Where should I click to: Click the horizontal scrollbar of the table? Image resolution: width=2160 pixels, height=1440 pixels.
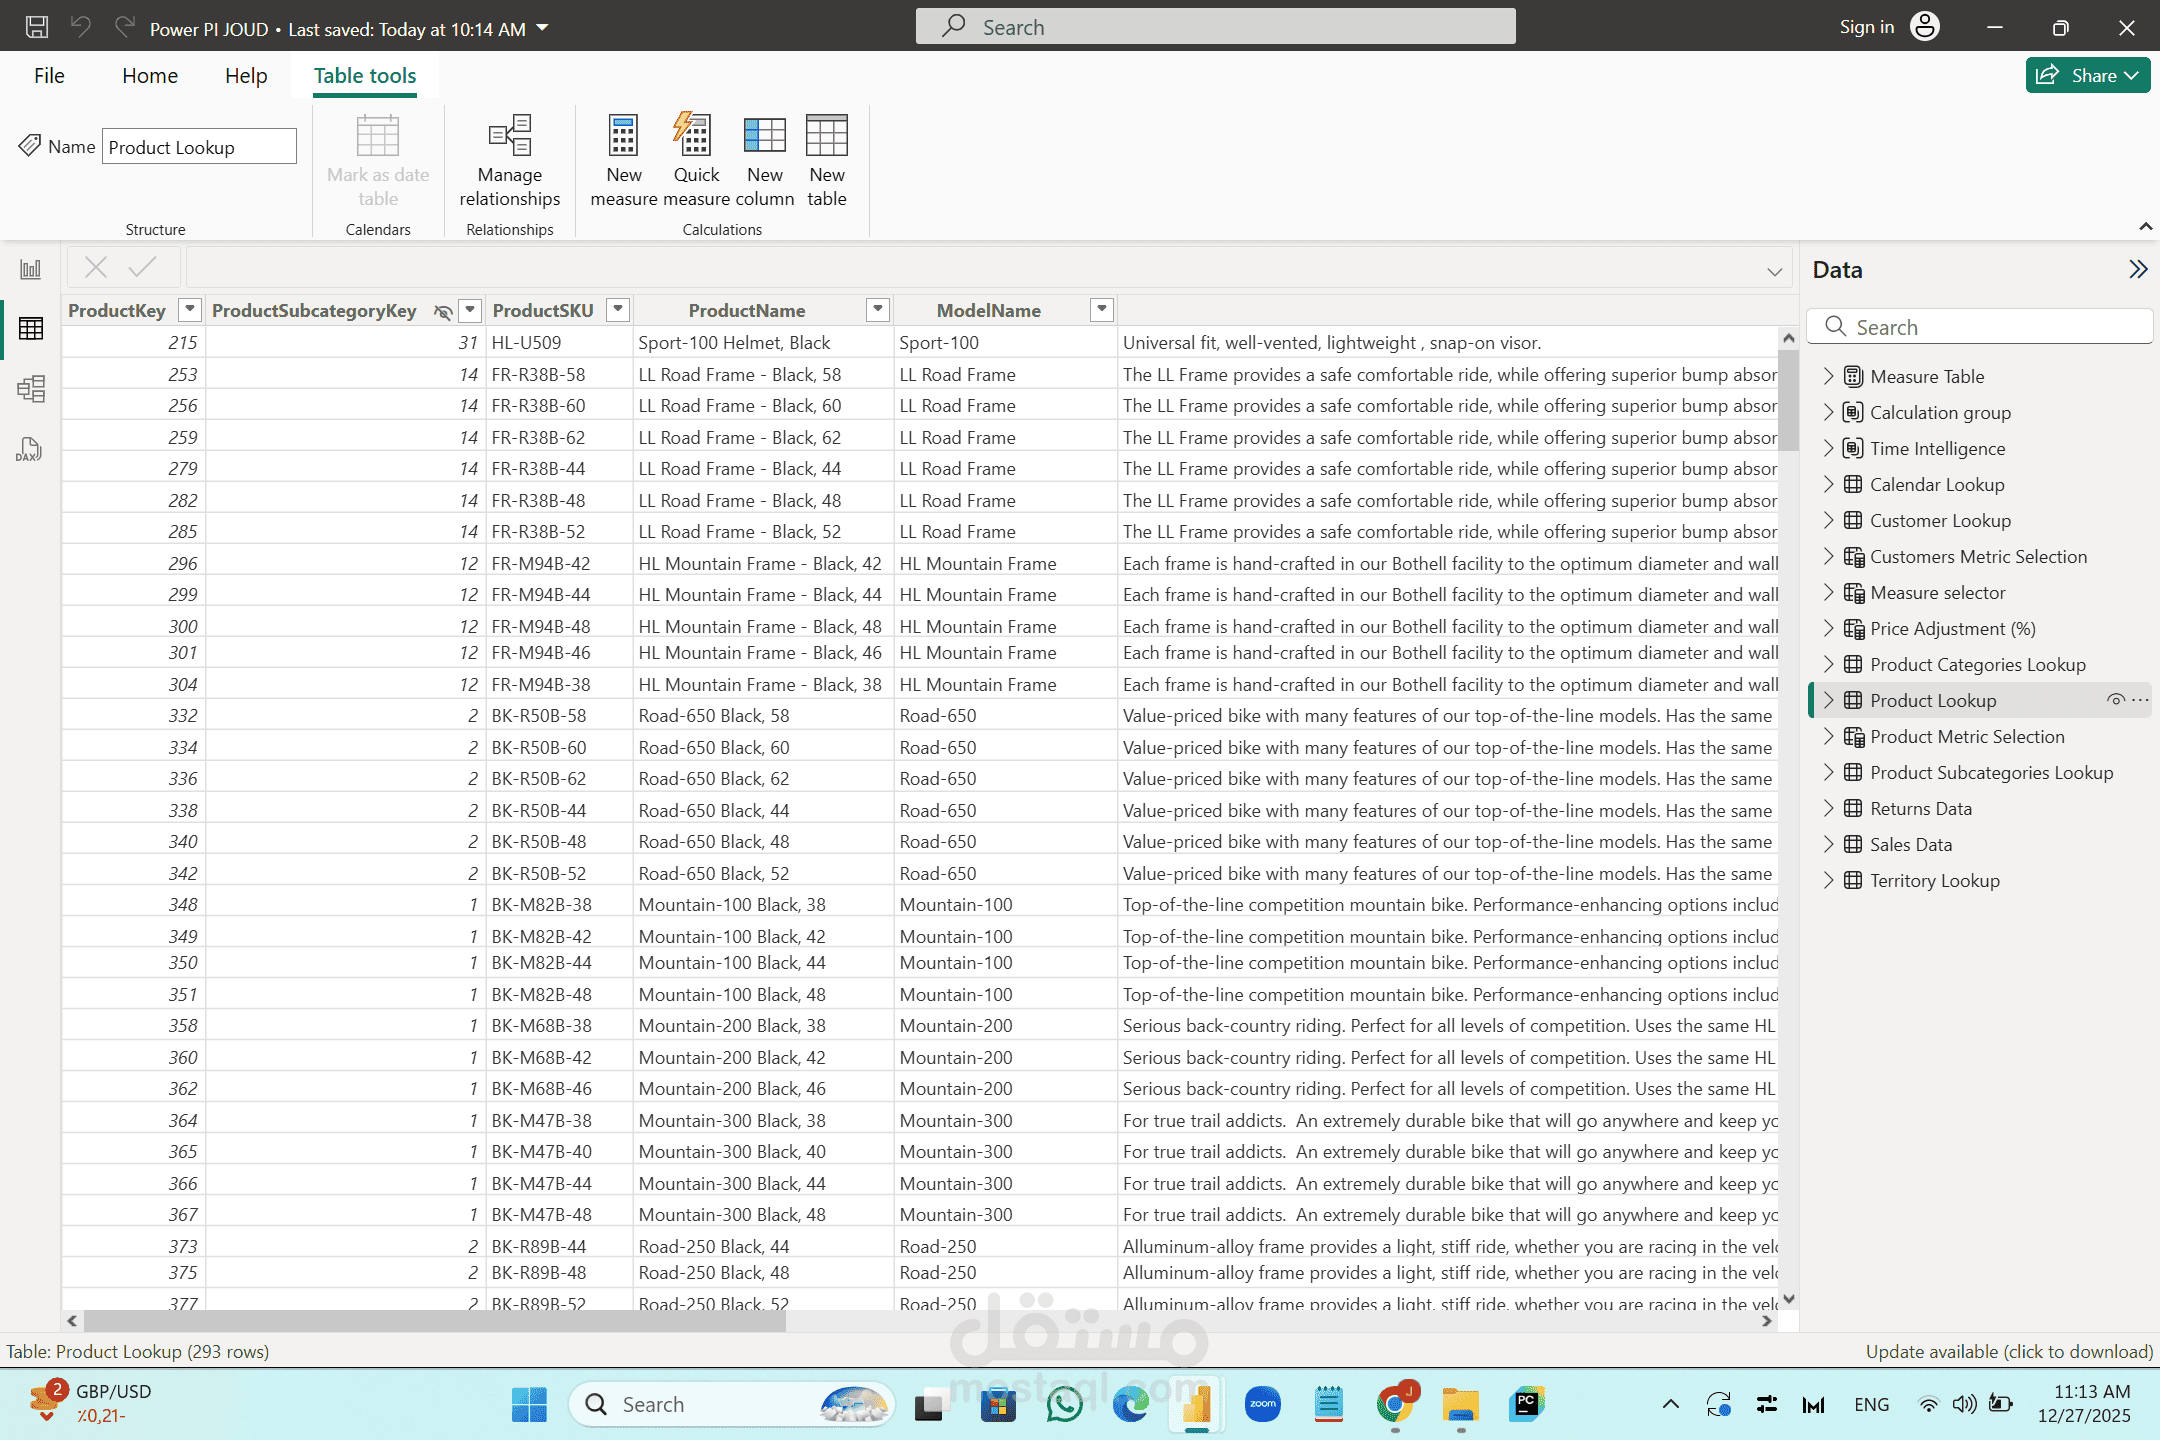435,1321
